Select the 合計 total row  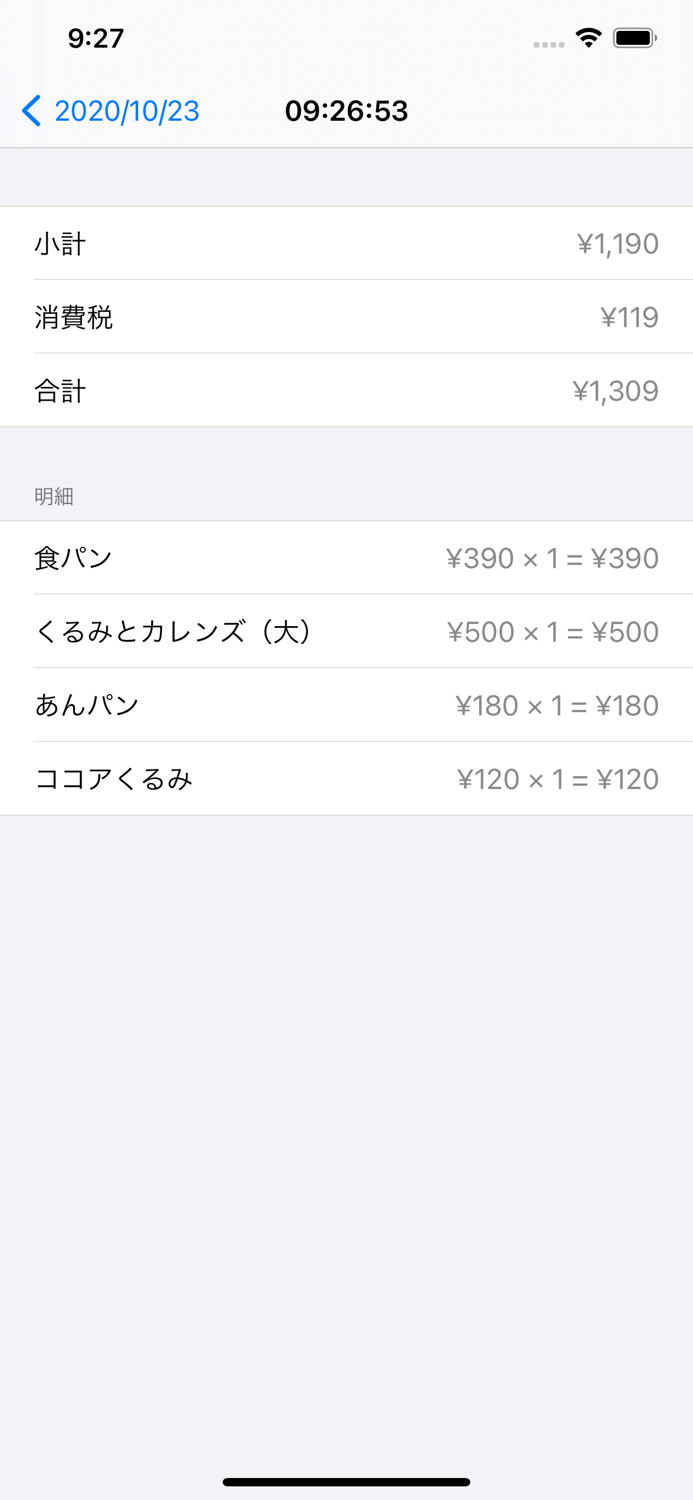point(346,391)
